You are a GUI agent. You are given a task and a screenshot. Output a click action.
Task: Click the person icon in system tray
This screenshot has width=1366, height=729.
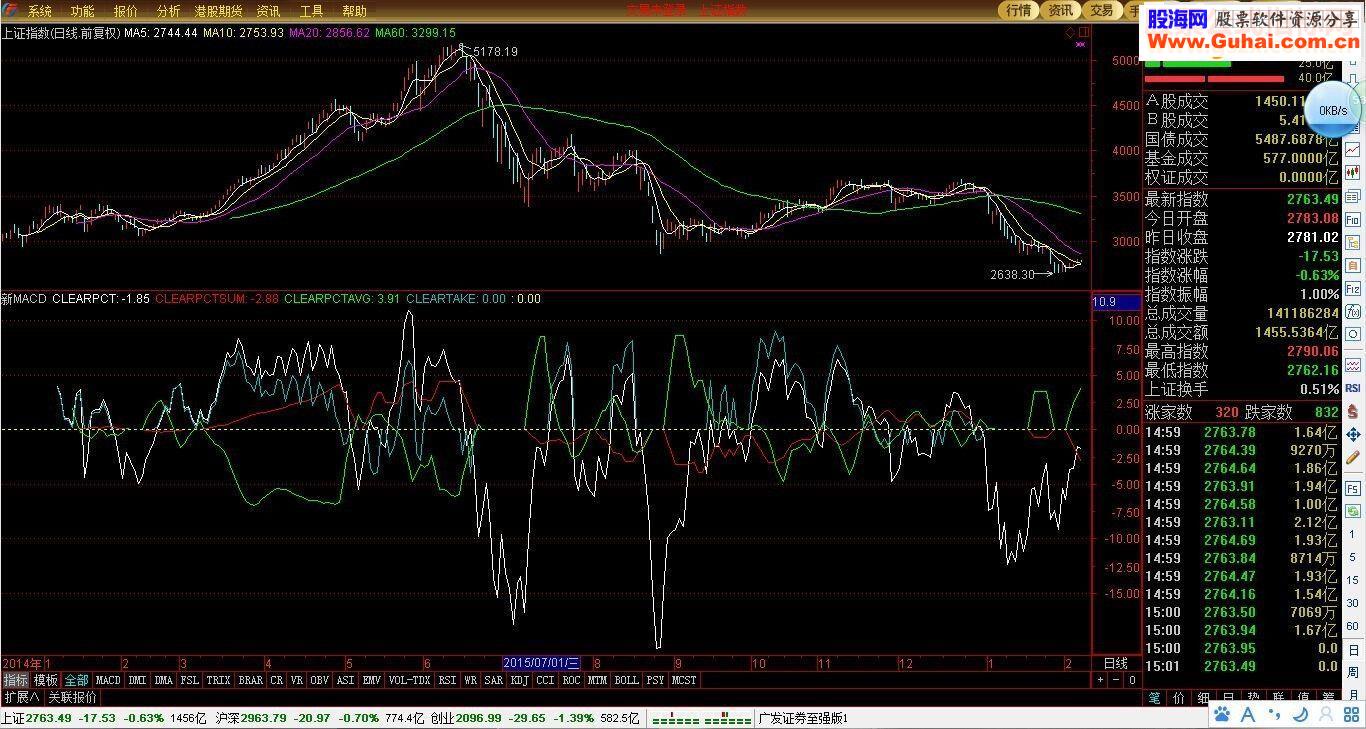point(1324,715)
